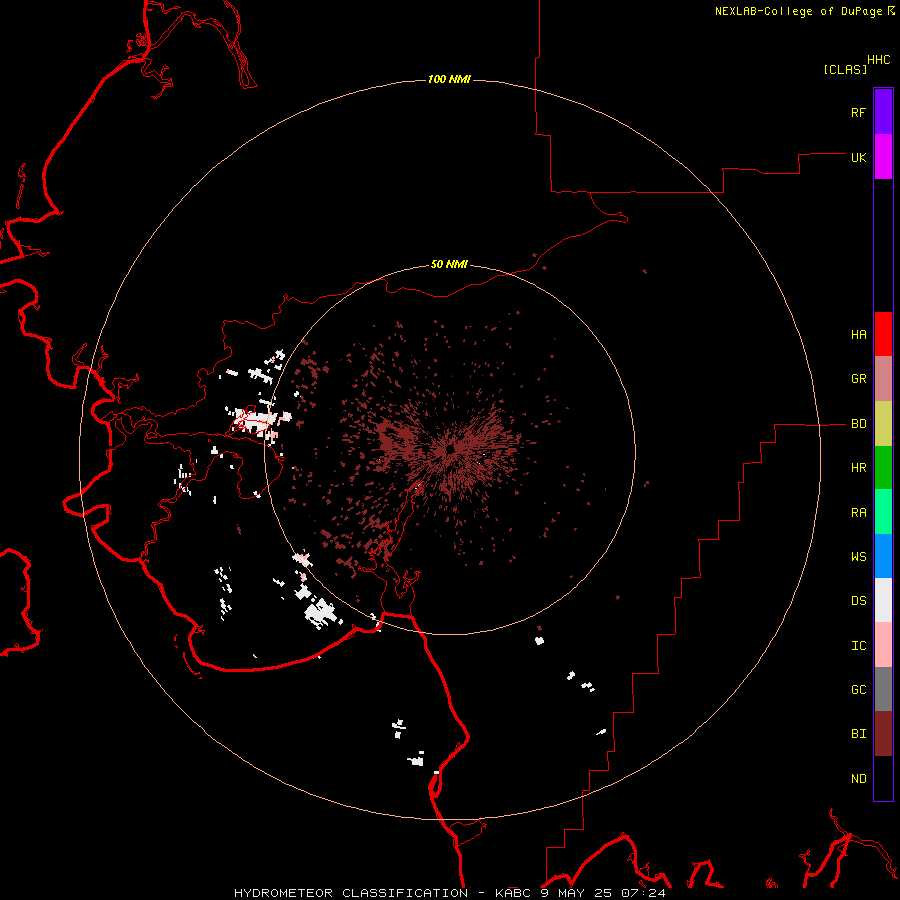Click the GR legend color swatch
900x900 pixels.
(x=883, y=379)
